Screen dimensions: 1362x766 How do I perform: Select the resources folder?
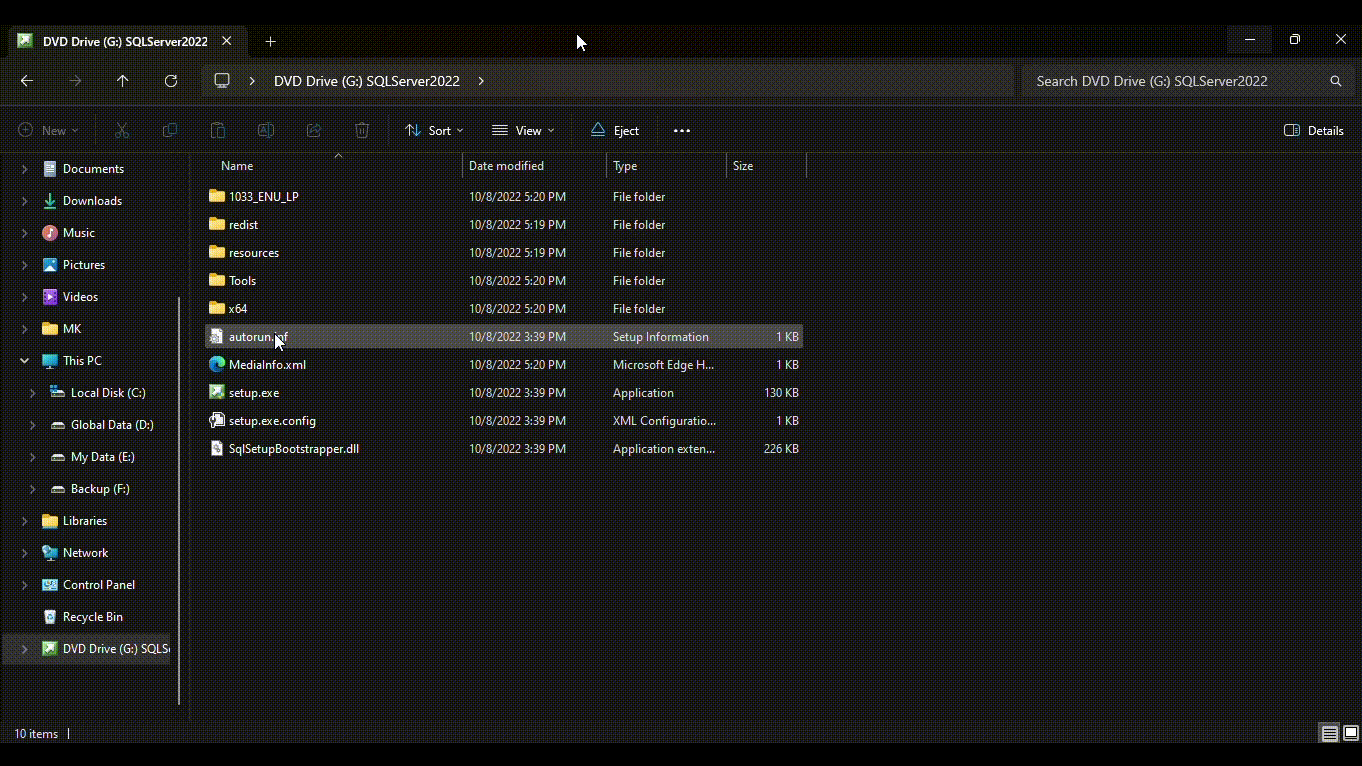pyautogui.click(x=504, y=252)
